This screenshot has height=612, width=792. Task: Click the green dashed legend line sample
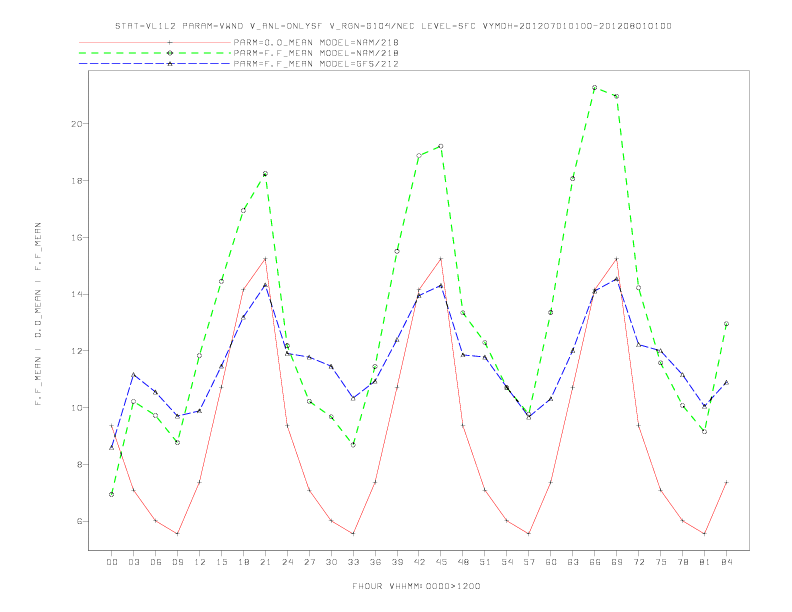tap(155, 53)
